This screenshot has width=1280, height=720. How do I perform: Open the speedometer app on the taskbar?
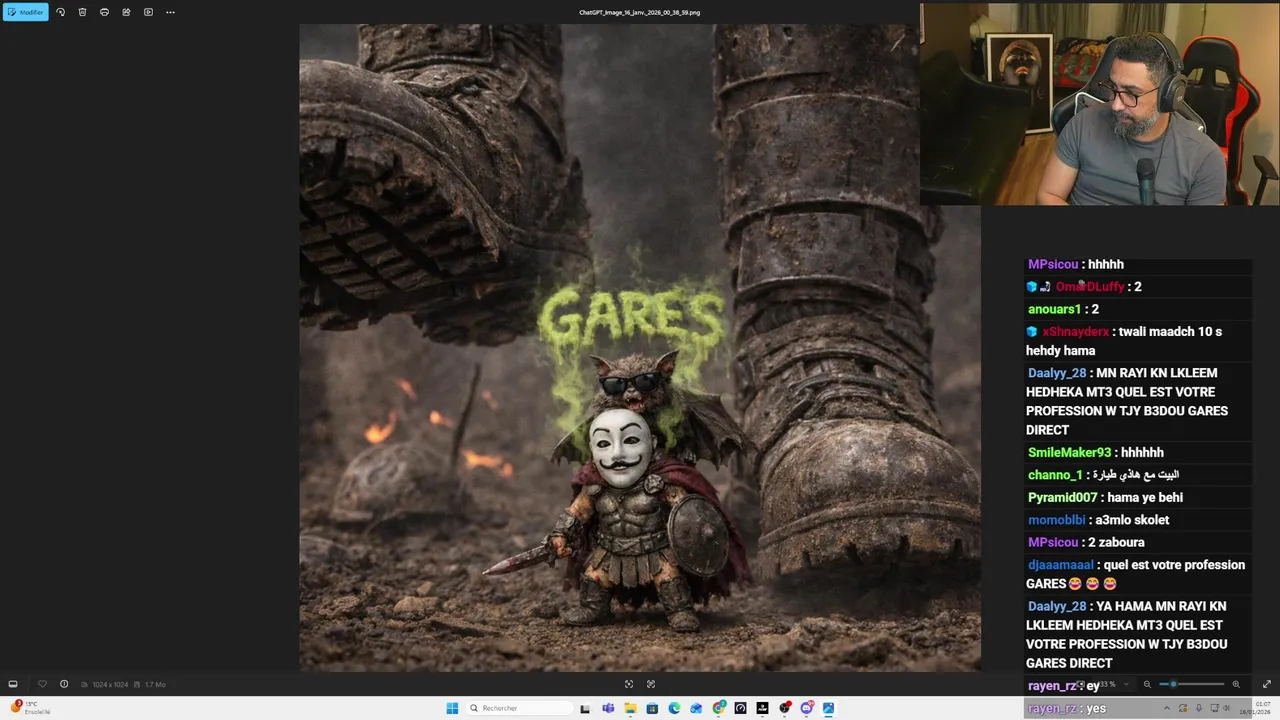coord(740,708)
